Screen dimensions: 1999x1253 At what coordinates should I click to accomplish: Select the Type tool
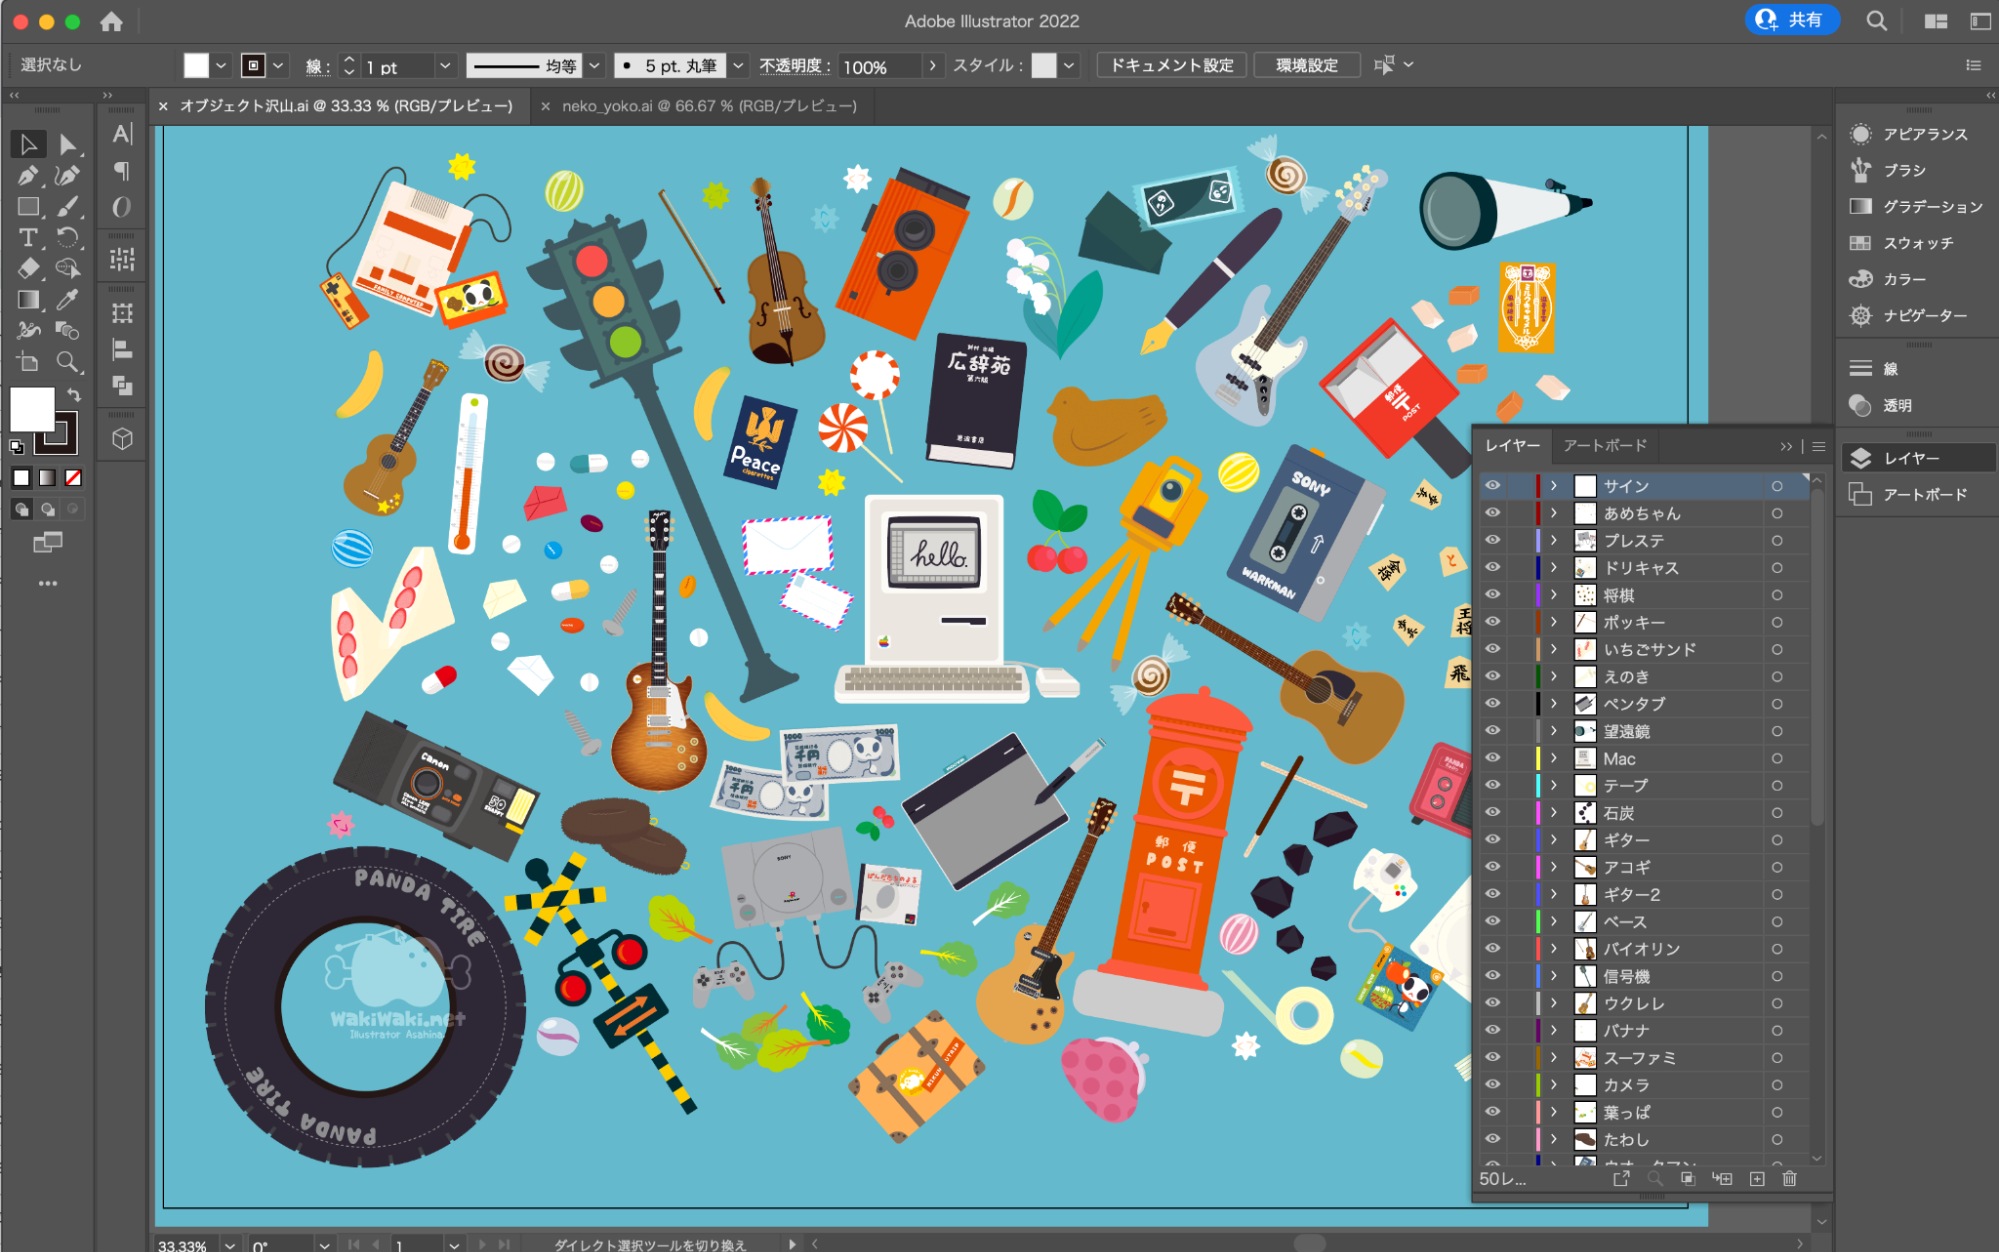pos(27,238)
